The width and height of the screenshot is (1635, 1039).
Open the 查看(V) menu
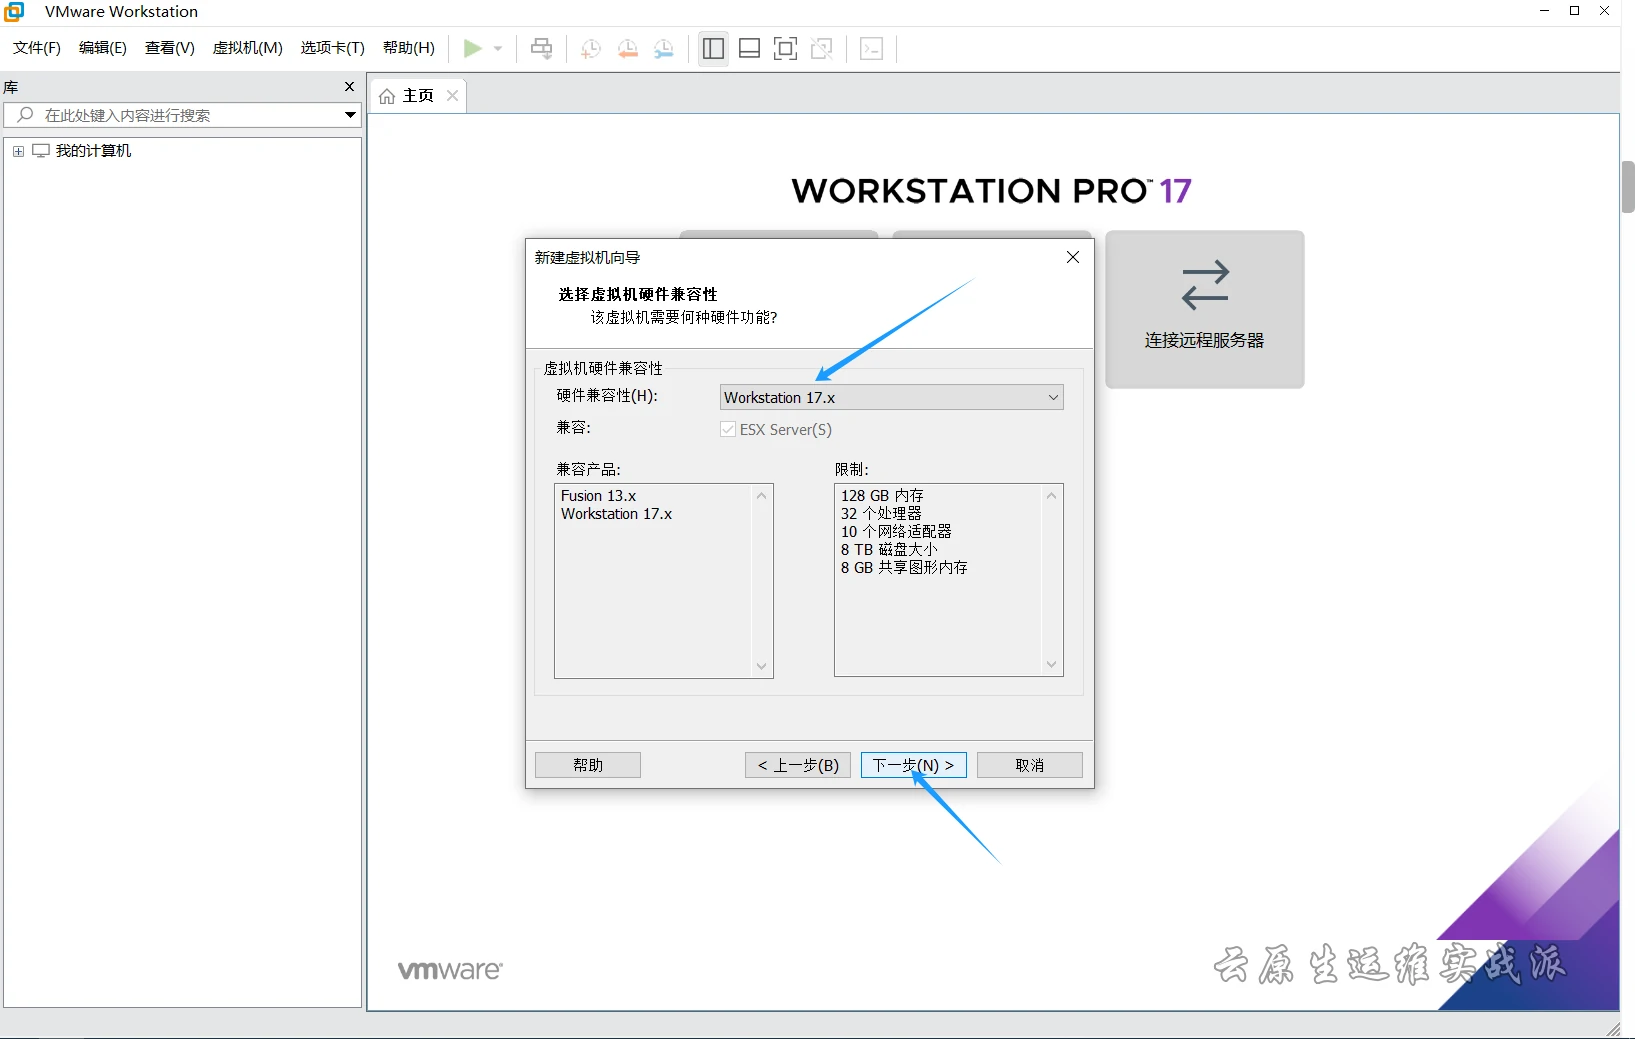[170, 48]
